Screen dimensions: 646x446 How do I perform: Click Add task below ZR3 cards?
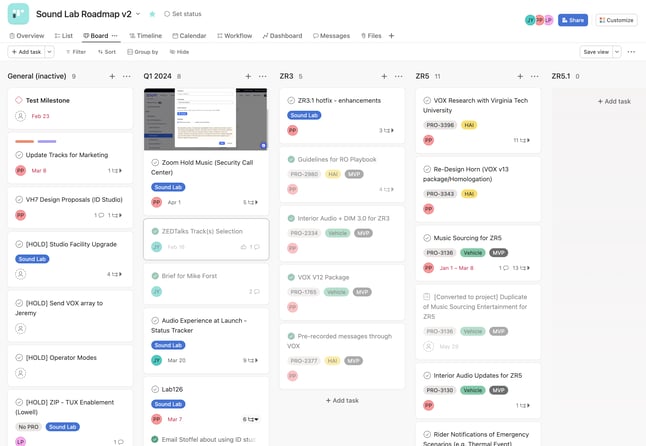tap(342, 400)
